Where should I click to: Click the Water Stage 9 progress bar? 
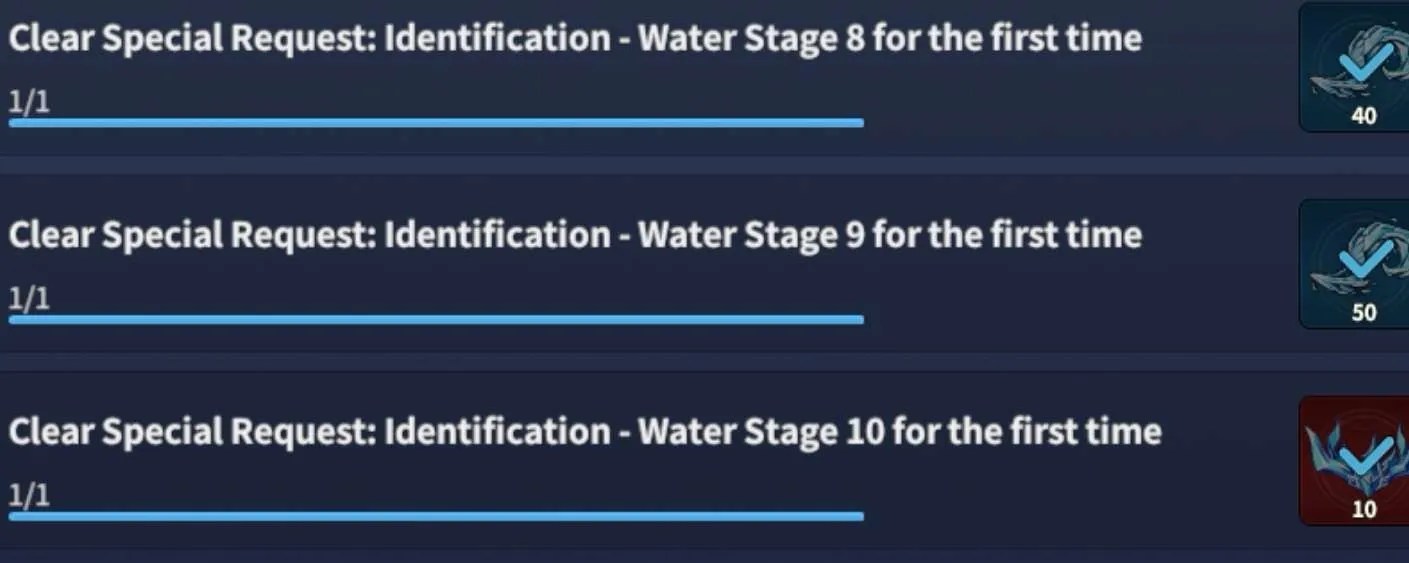click(436, 320)
